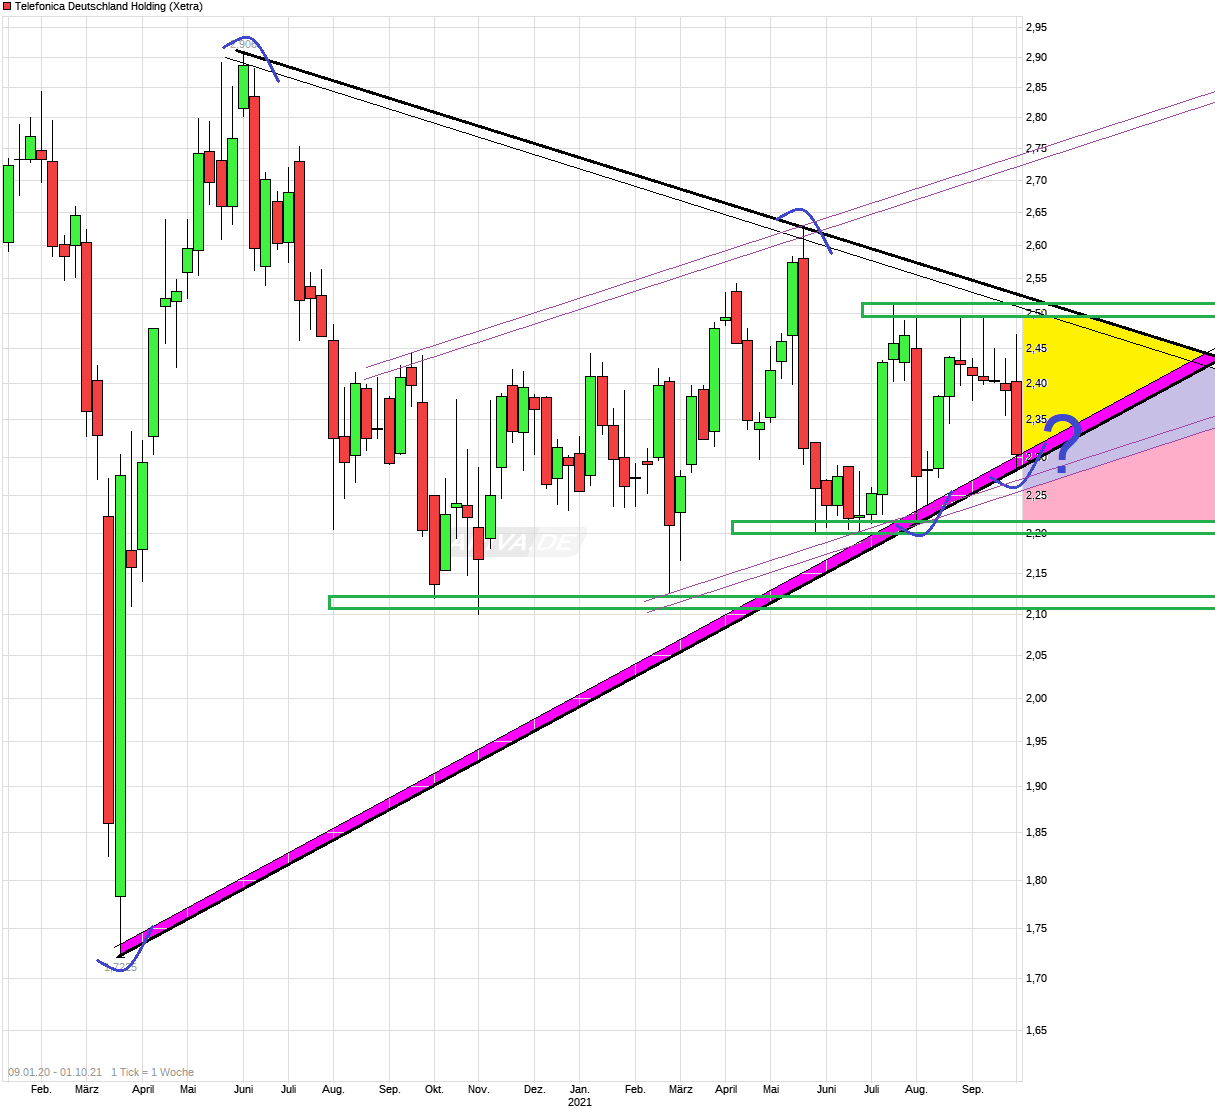Click the Telefonica Deutschland Holding title

108,6
